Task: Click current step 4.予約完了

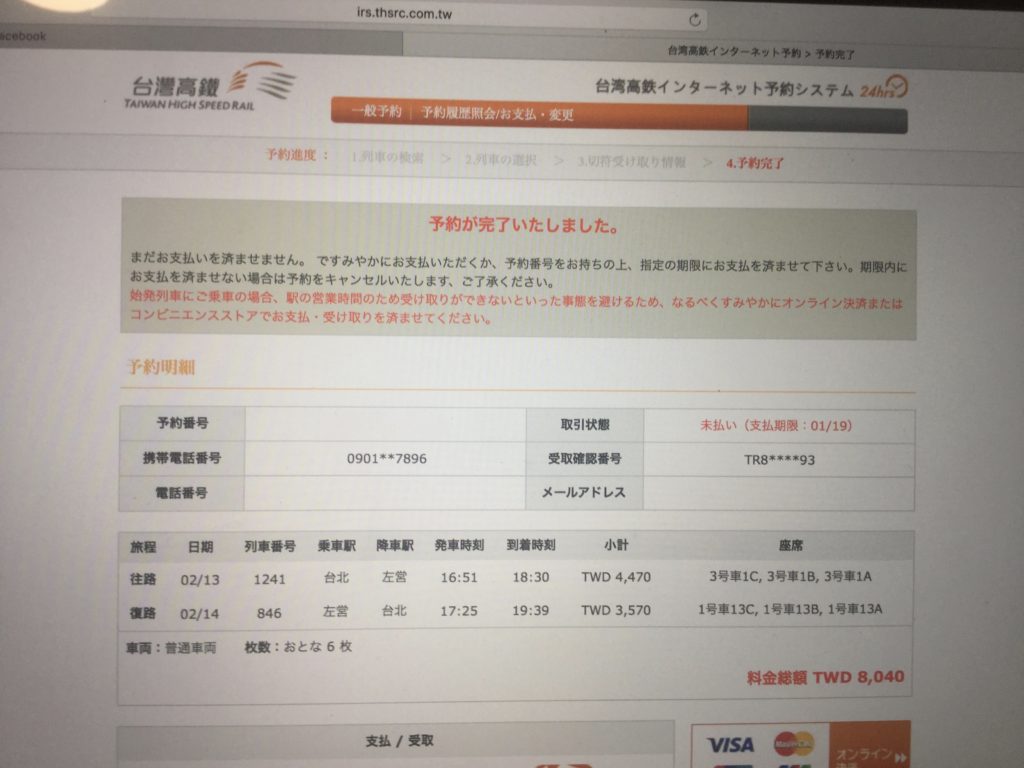Action: [755, 163]
